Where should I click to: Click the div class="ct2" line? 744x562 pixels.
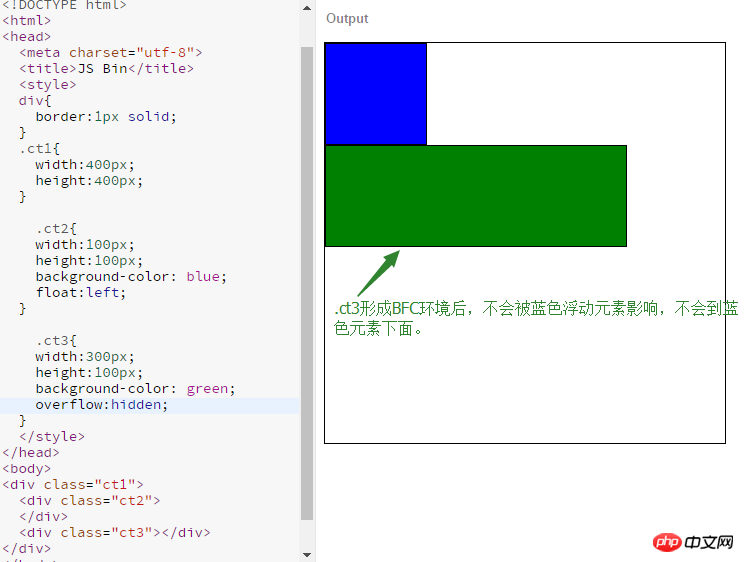pyautogui.click(x=90, y=501)
